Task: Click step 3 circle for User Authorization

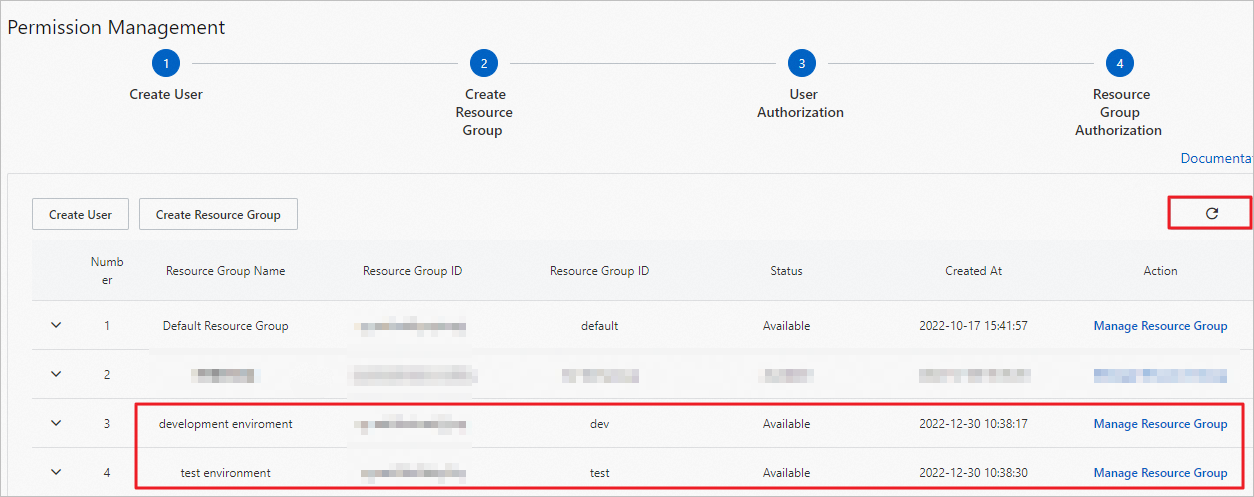Action: coord(801,64)
